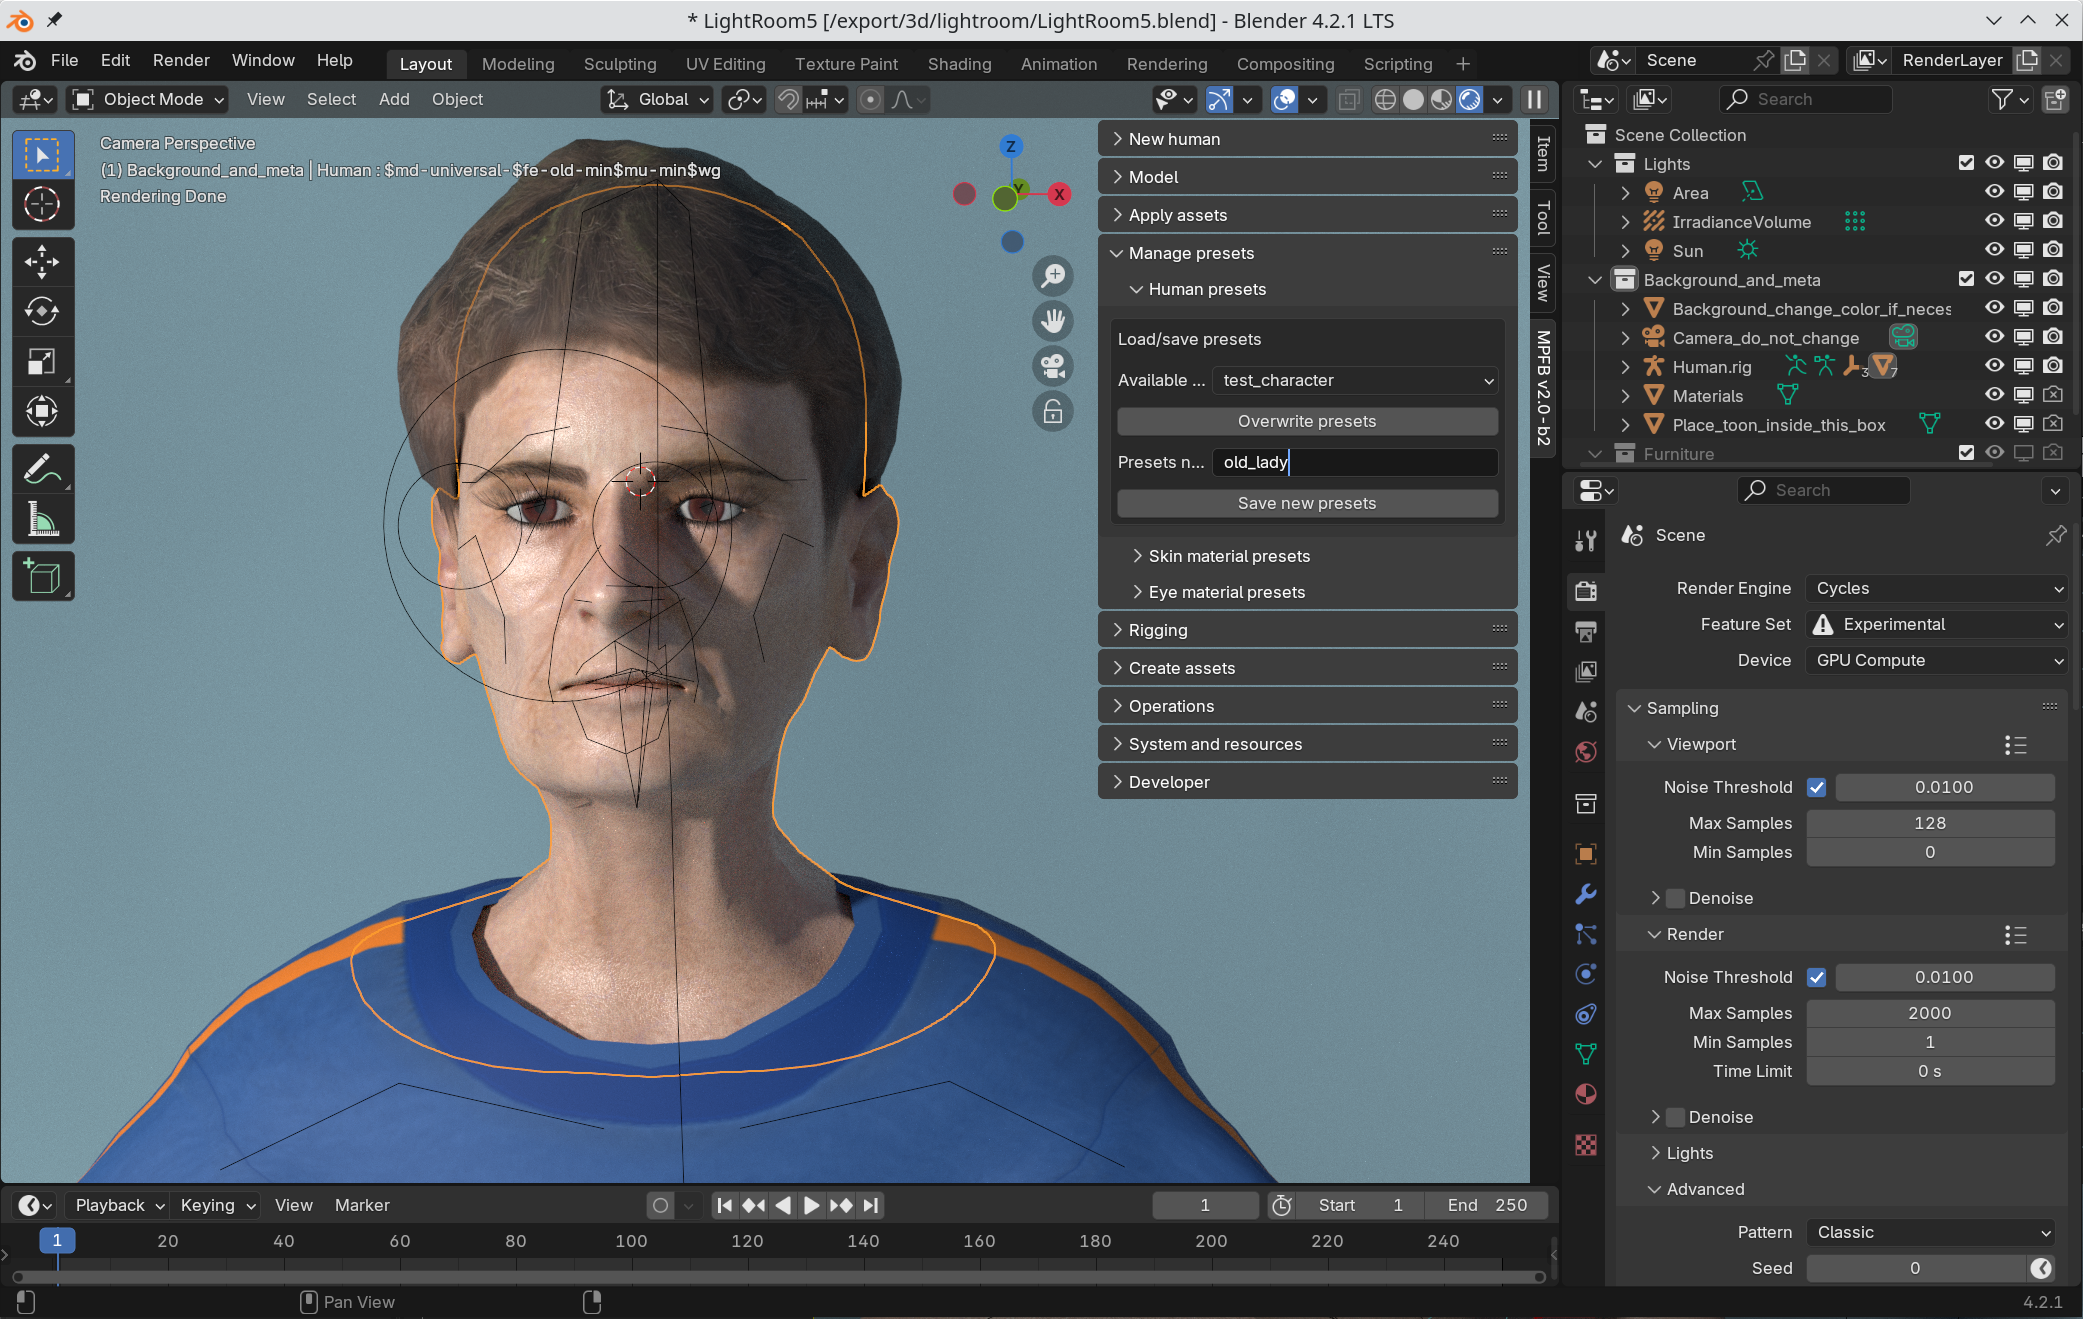Uncheck the Lights collection checkbox
Viewport: 2083px width, 1319px height.
(1966, 163)
